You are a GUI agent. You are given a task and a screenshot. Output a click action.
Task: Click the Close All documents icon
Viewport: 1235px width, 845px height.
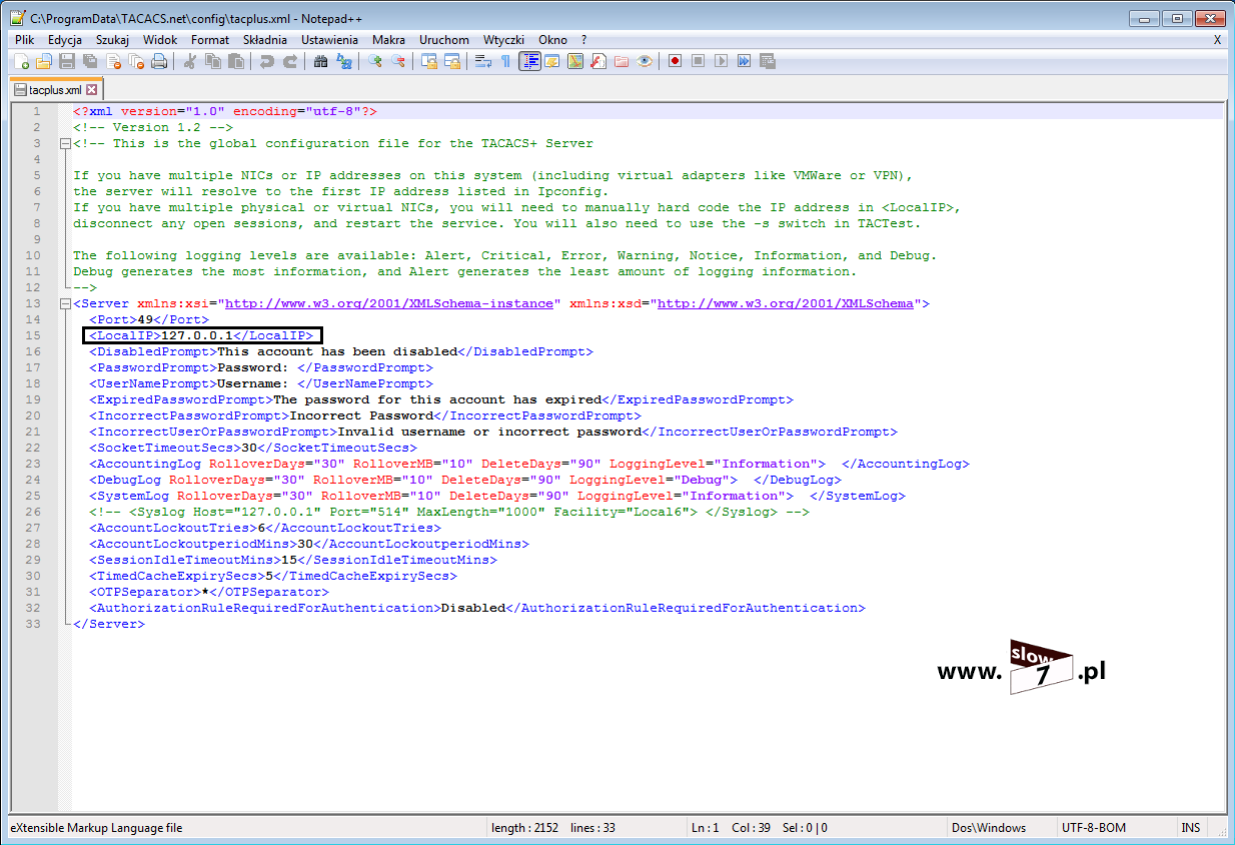coord(136,61)
